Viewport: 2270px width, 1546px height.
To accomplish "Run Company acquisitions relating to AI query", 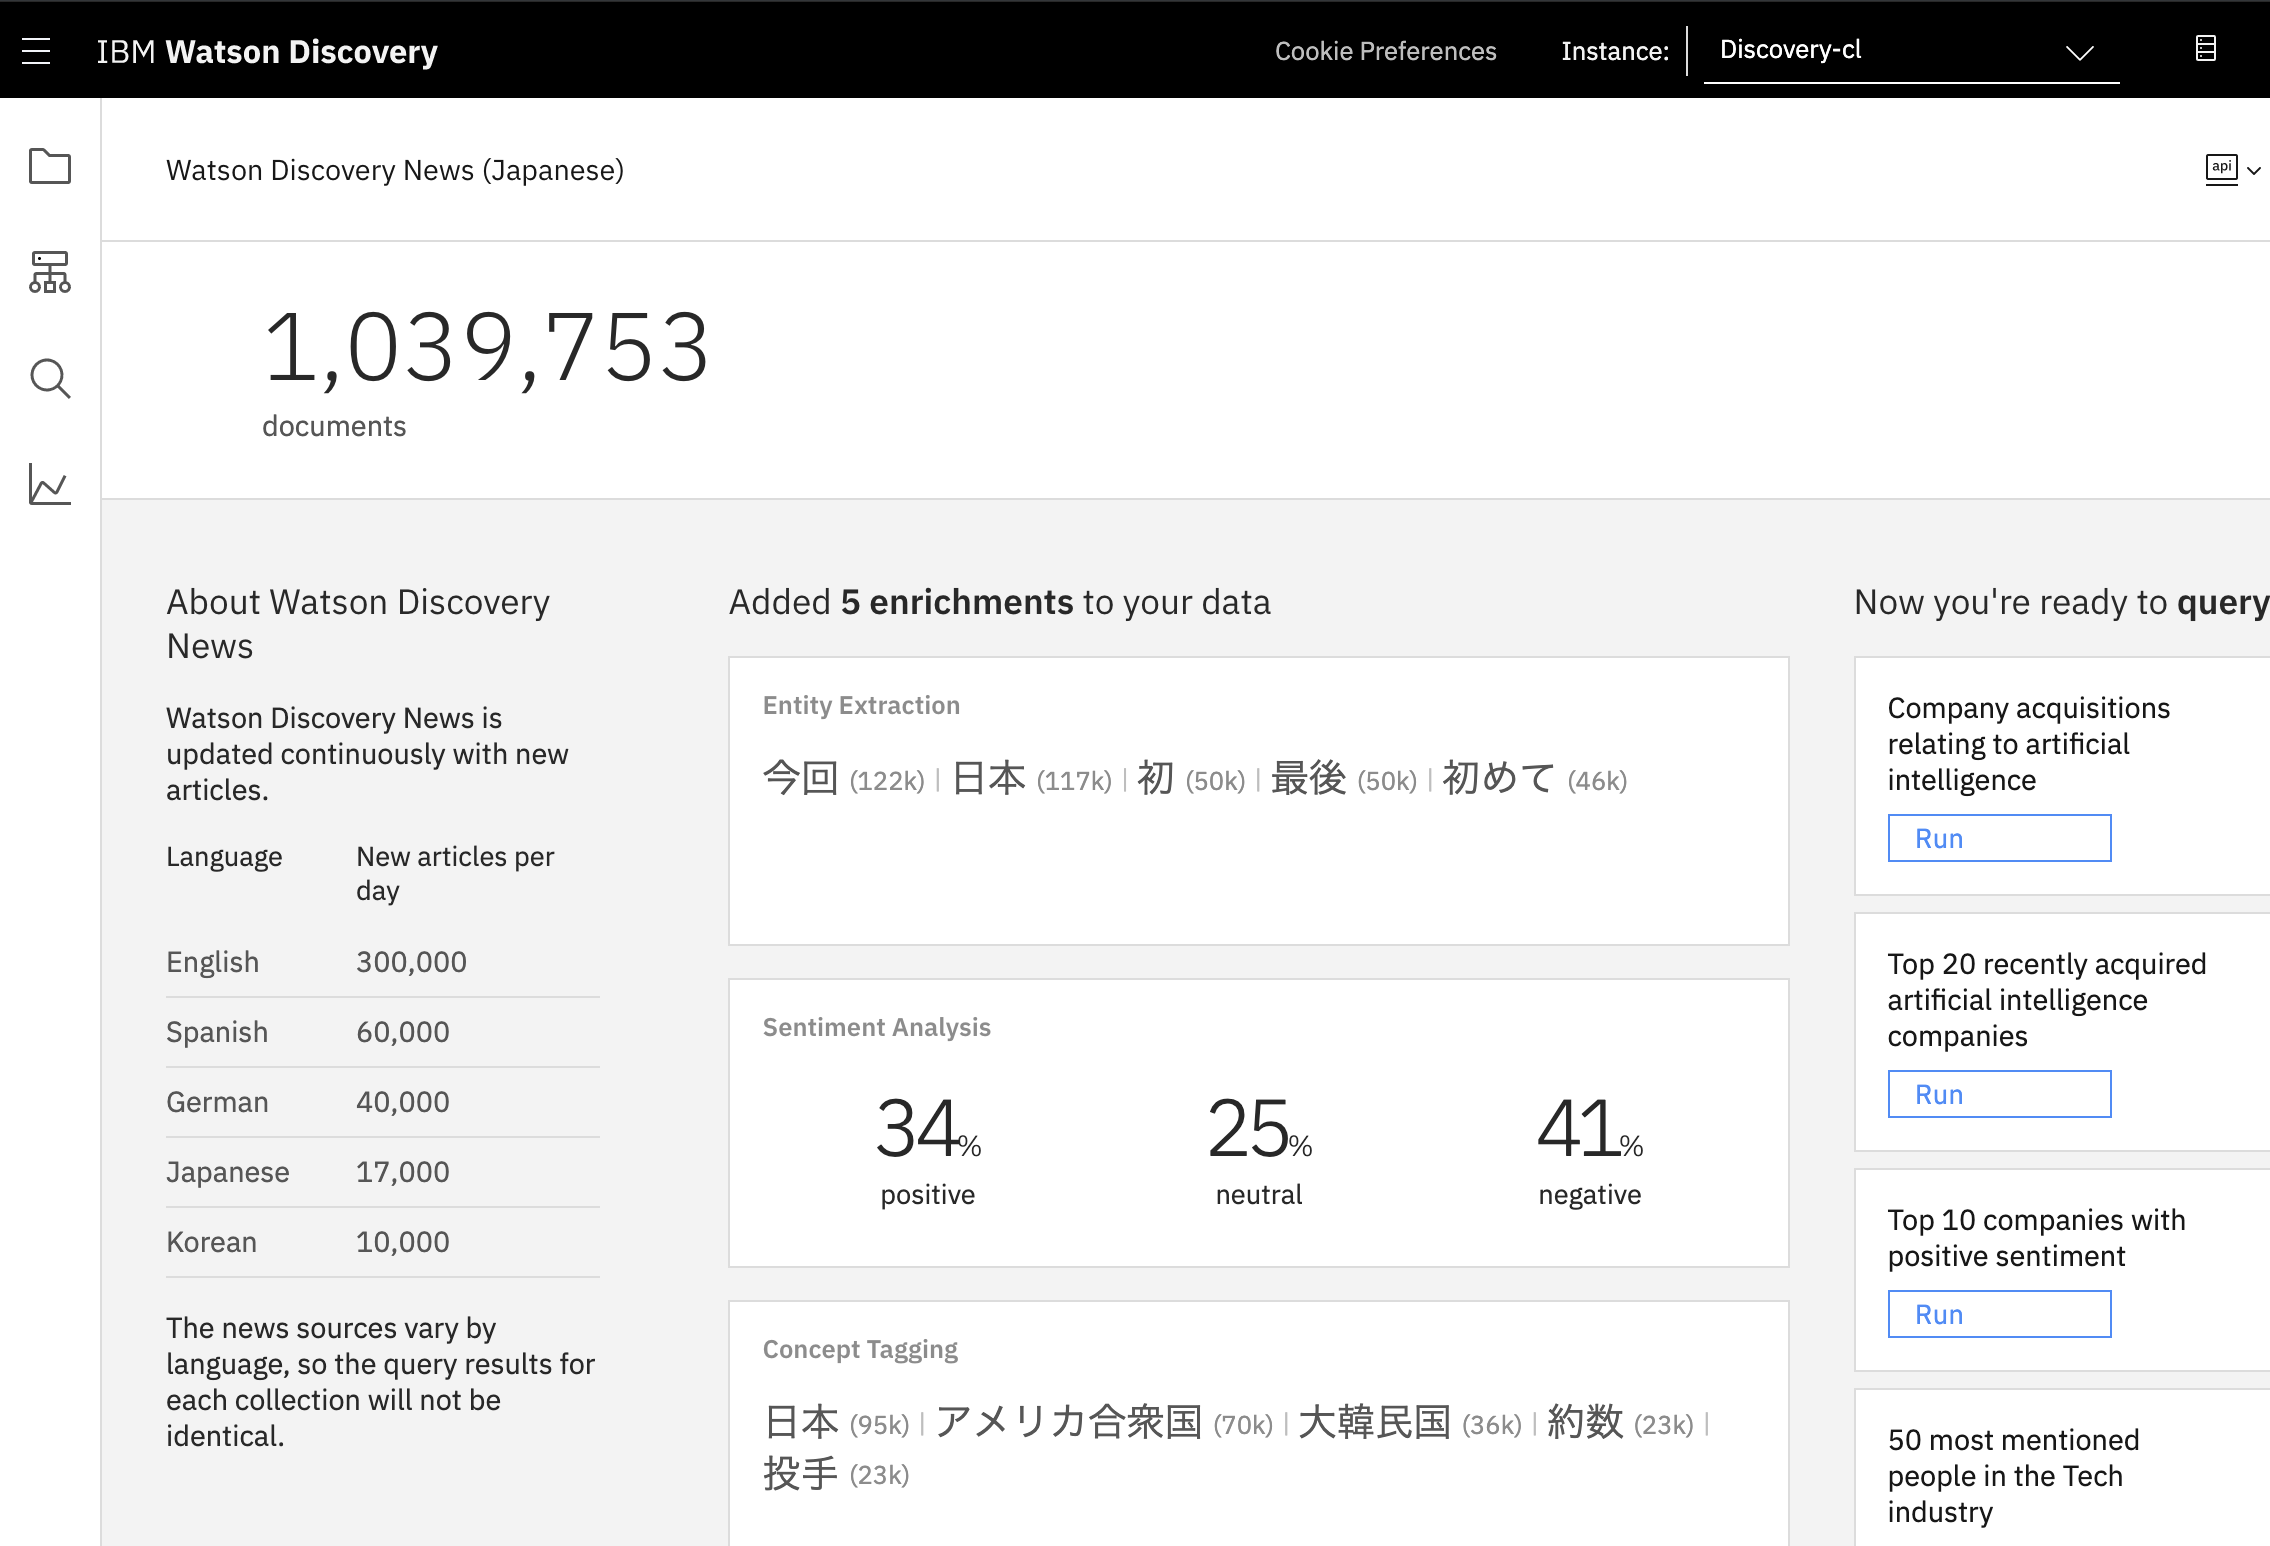I will pyautogui.click(x=1999, y=838).
